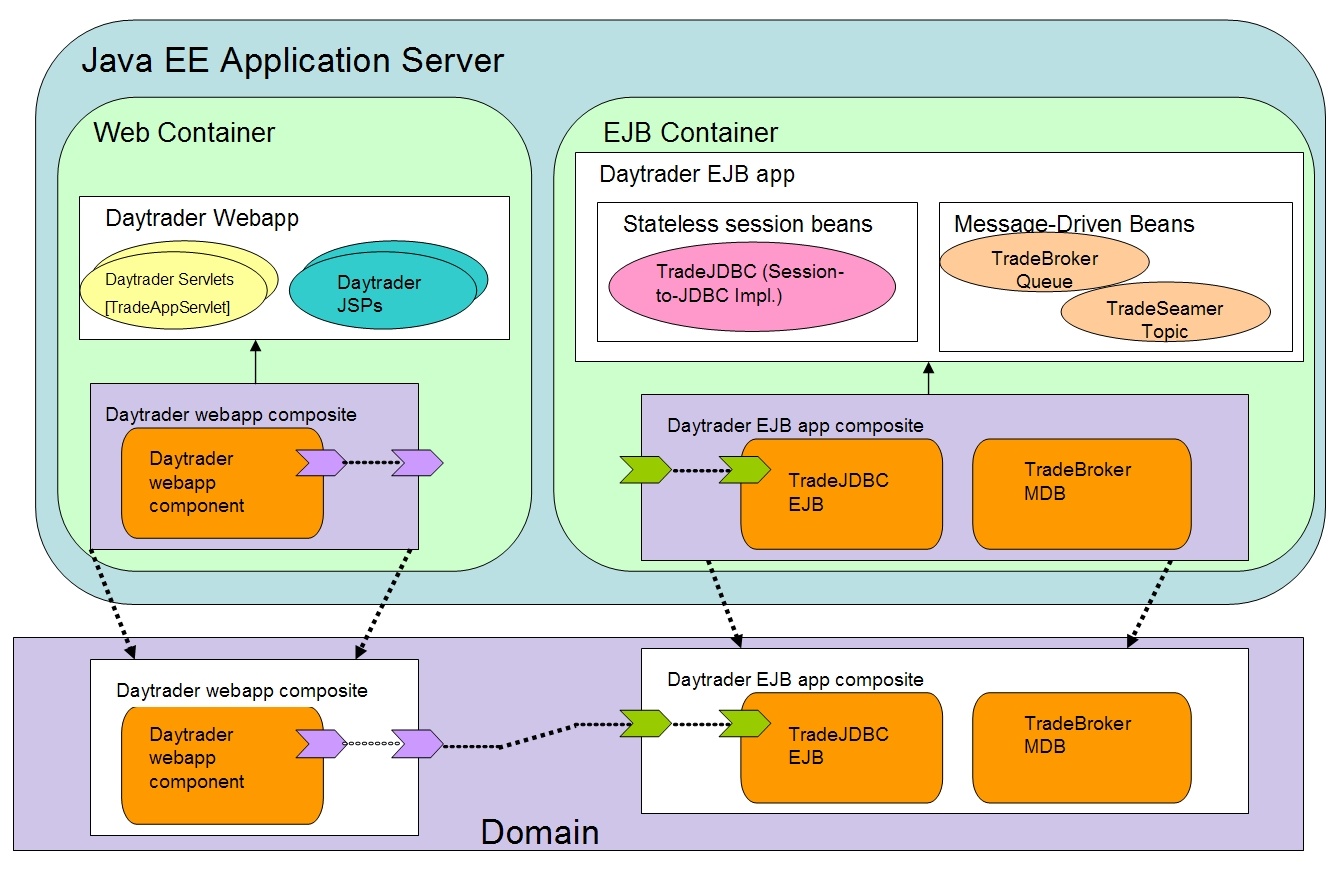This screenshot has height=875, width=1334.
Task: Click the "Domain" label
Action: (540, 832)
